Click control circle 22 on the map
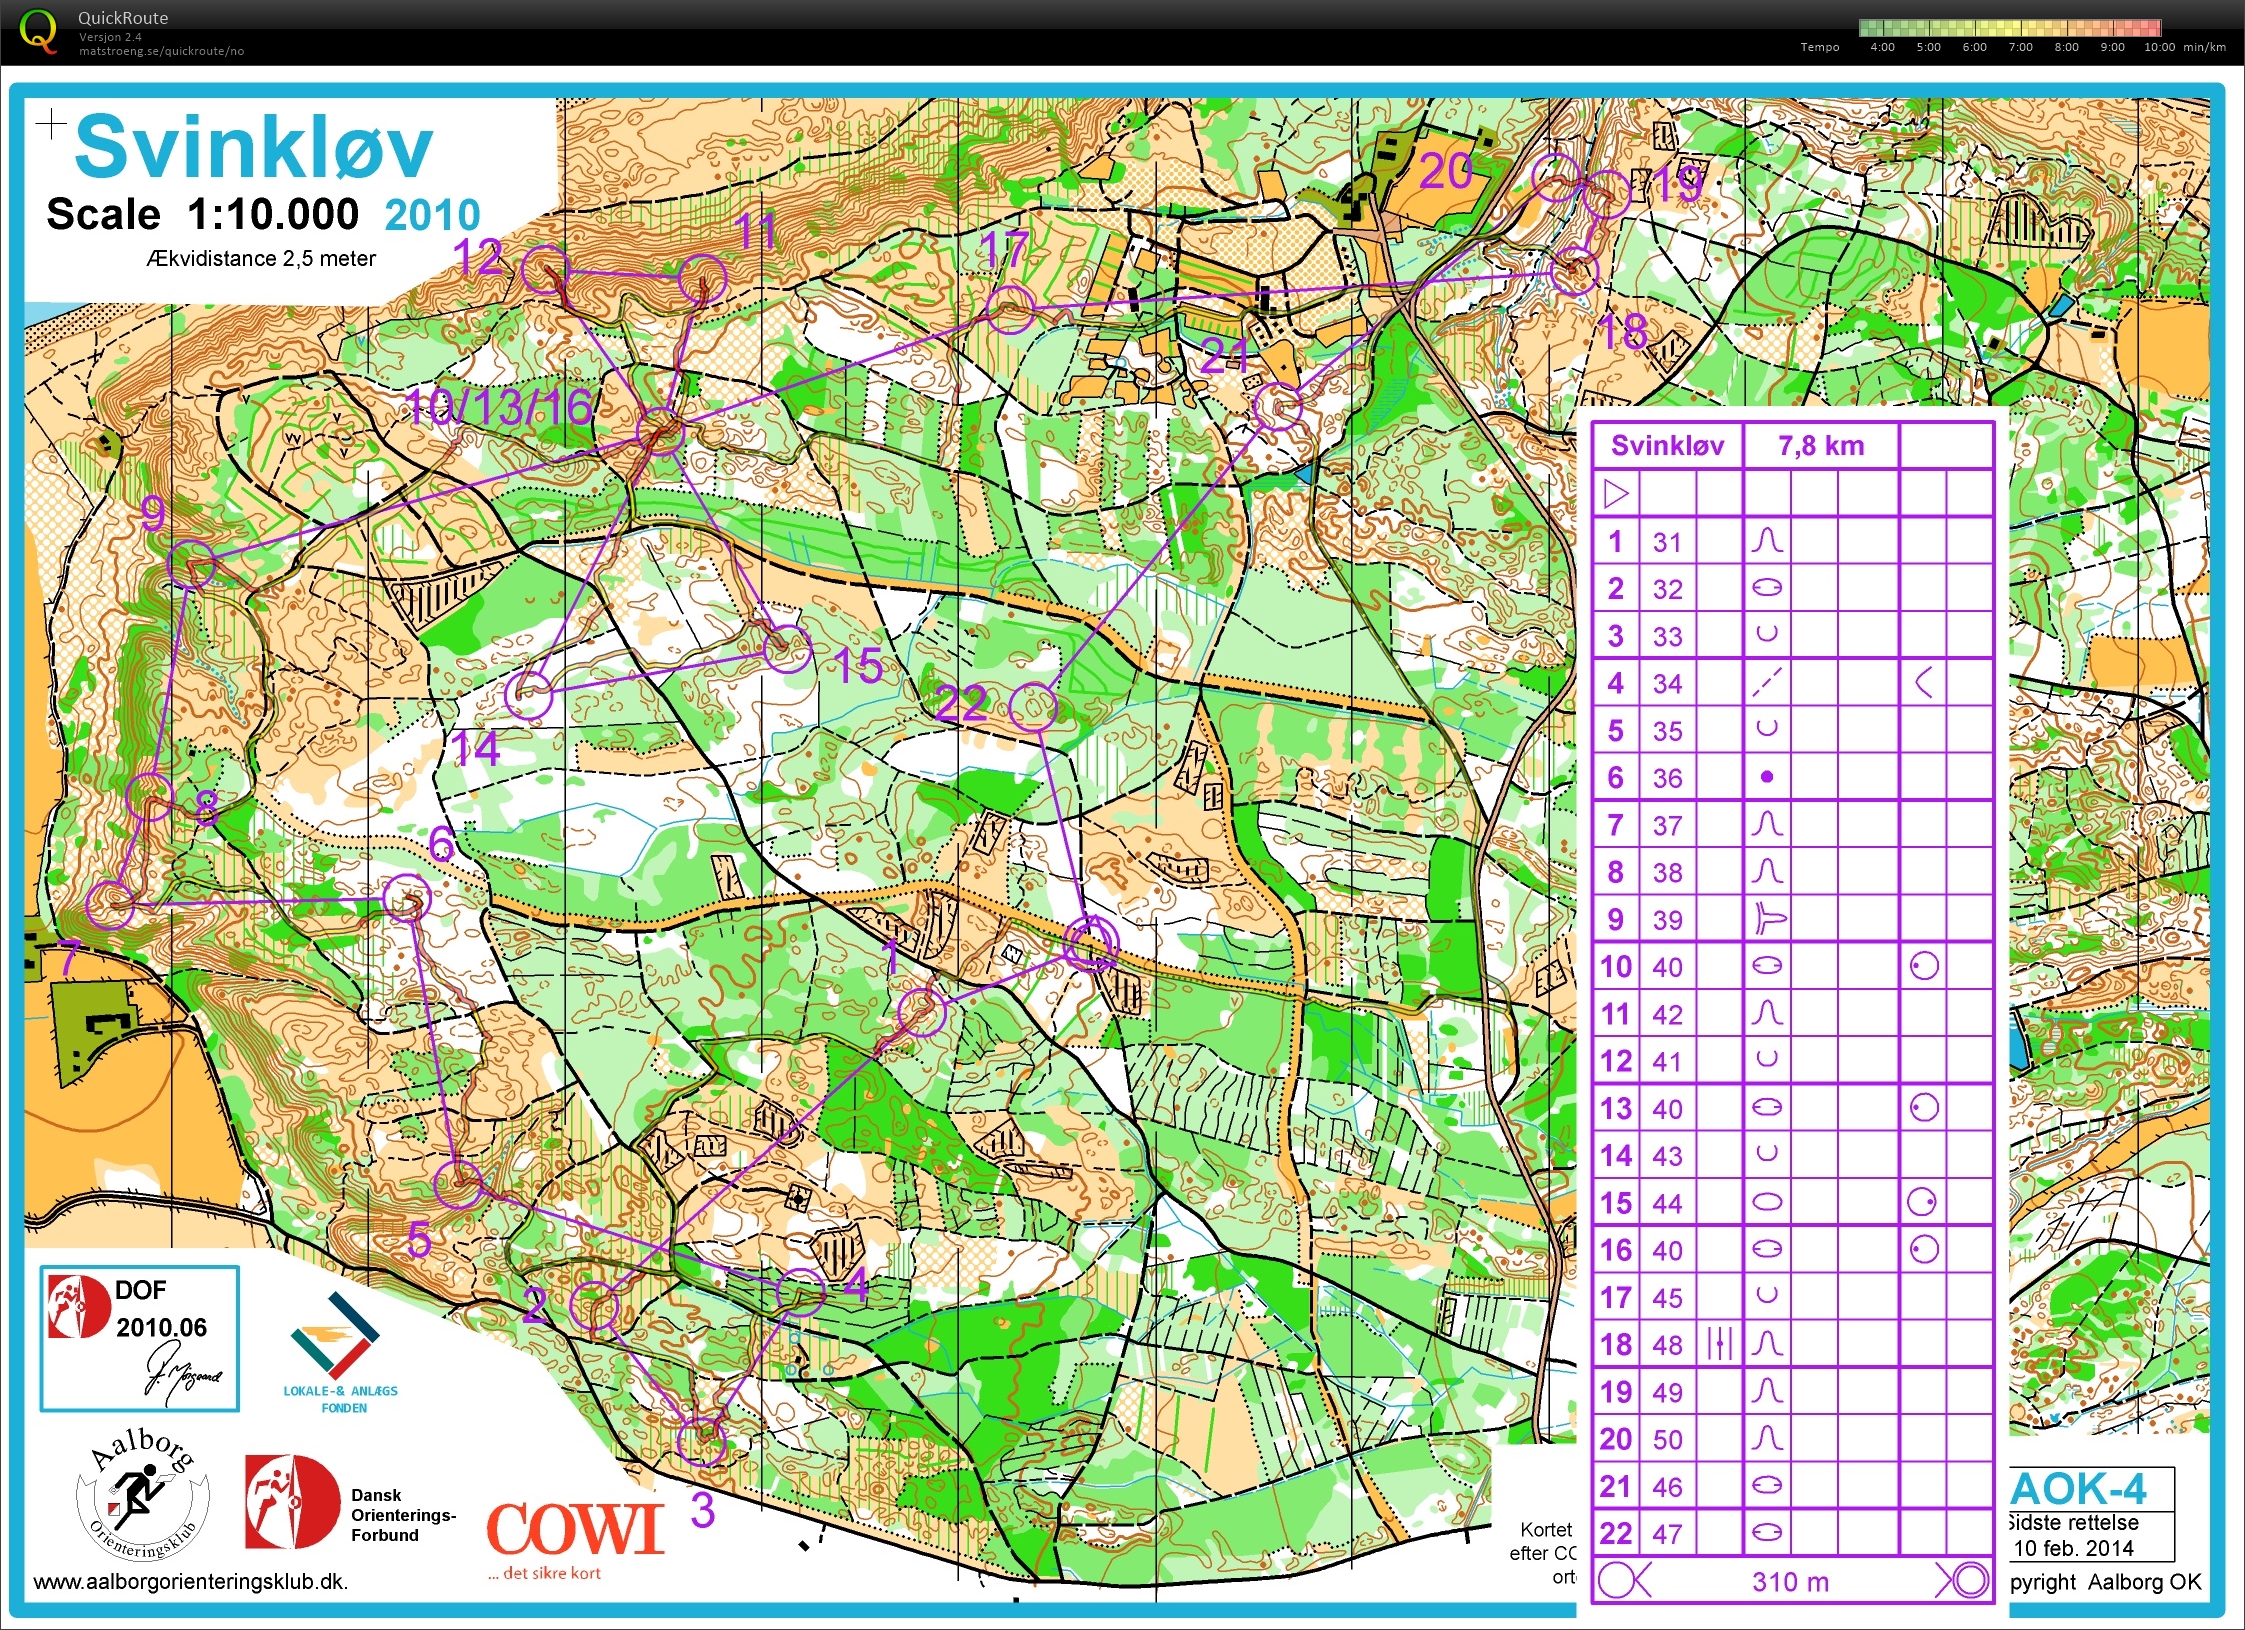 point(1033,707)
